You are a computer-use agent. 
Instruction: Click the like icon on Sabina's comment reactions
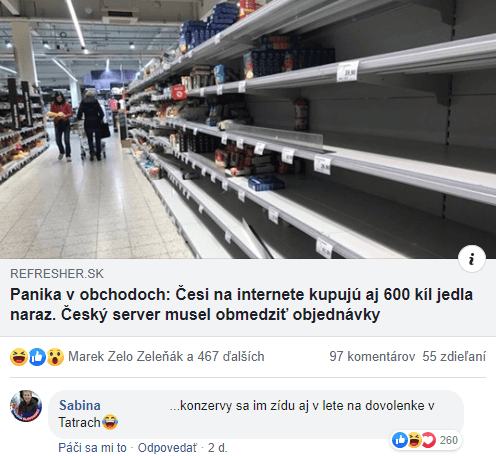click(x=400, y=440)
